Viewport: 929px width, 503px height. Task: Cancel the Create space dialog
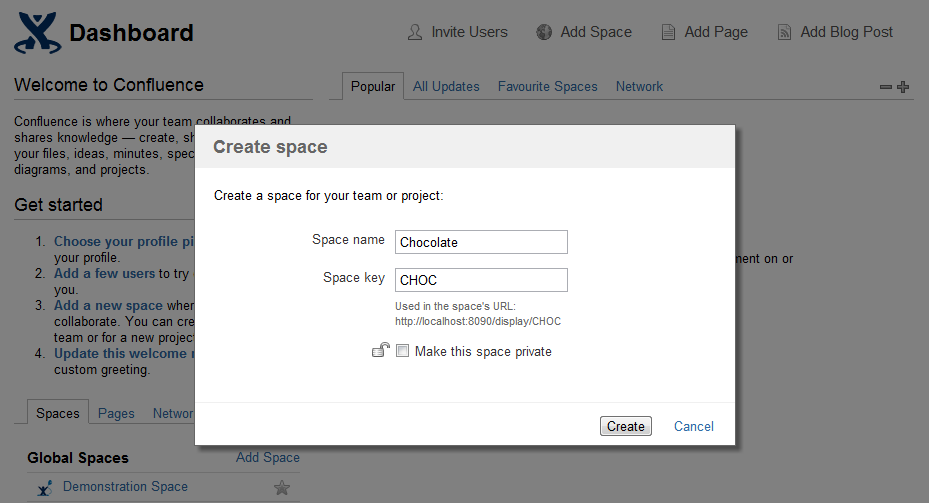tap(694, 426)
